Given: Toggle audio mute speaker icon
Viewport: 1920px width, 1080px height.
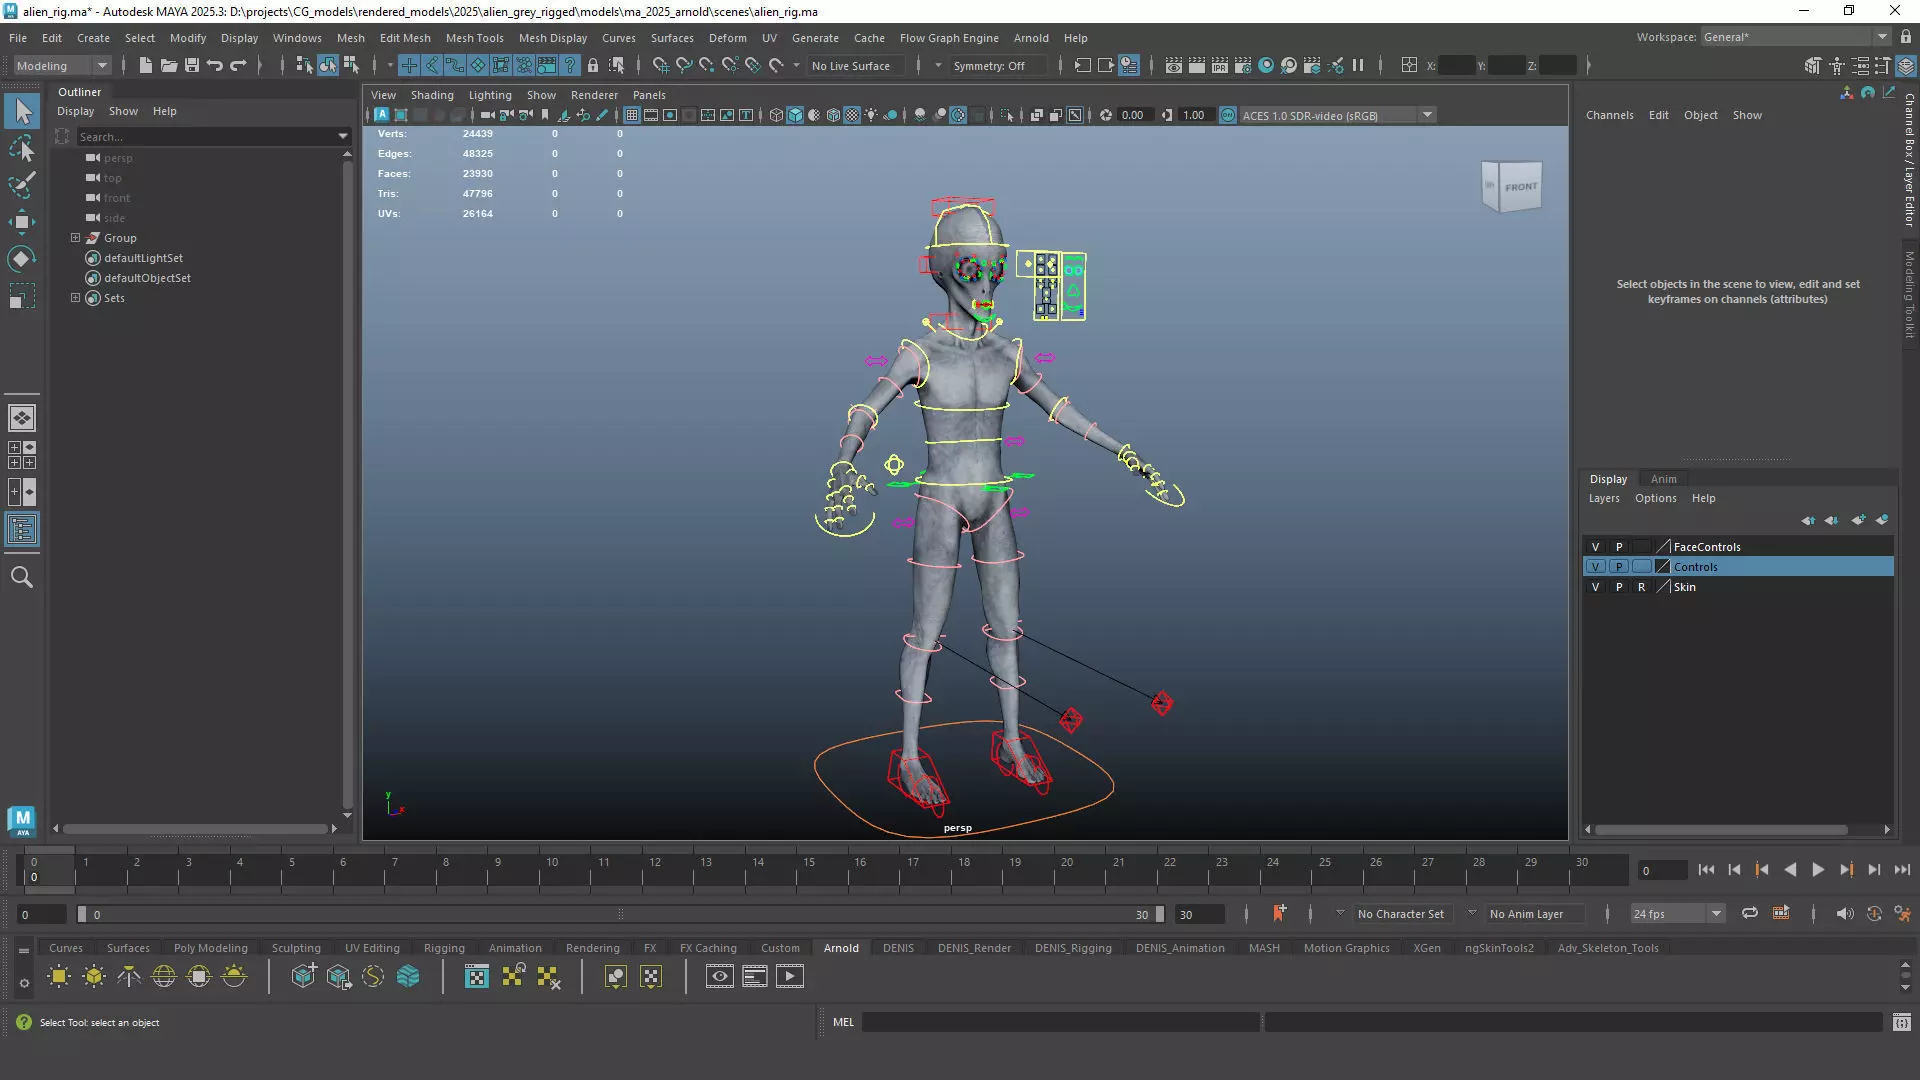Looking at the screenshot, I should click(x=1845, y=914).
